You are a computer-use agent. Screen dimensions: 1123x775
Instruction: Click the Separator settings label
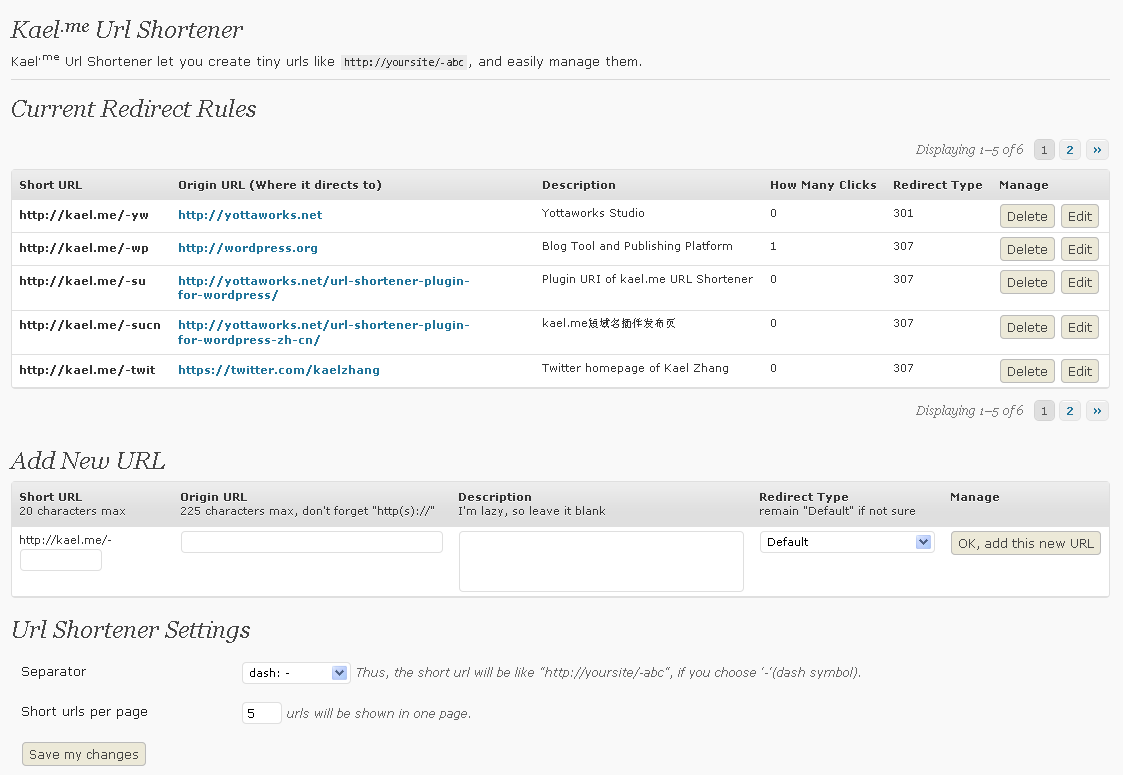tap(54, 672)
